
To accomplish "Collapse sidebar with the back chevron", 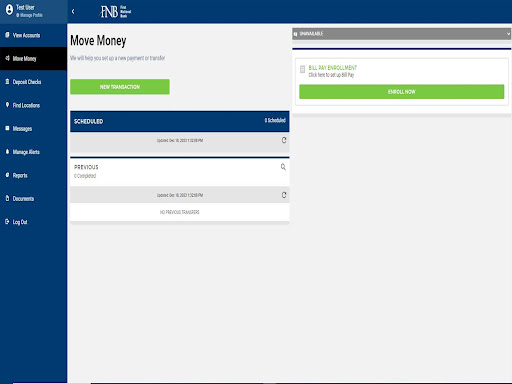I will click(x=73, y=12).
